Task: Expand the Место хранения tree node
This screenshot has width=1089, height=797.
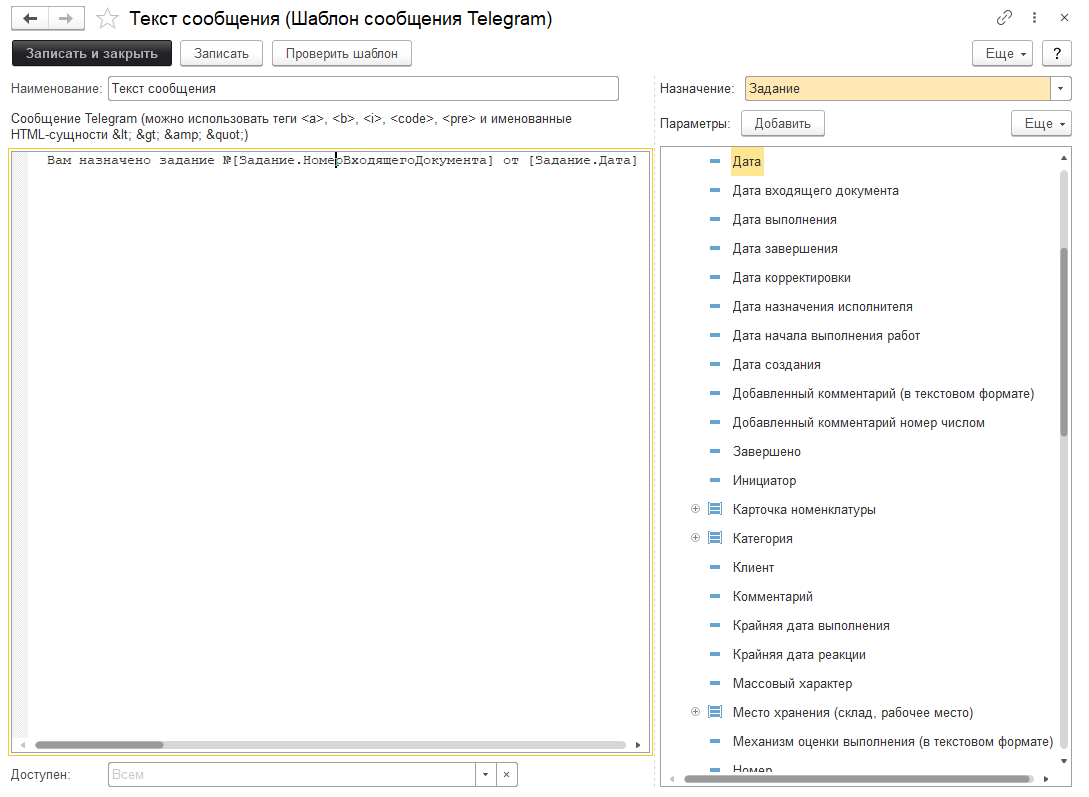Action: [696, 713]
